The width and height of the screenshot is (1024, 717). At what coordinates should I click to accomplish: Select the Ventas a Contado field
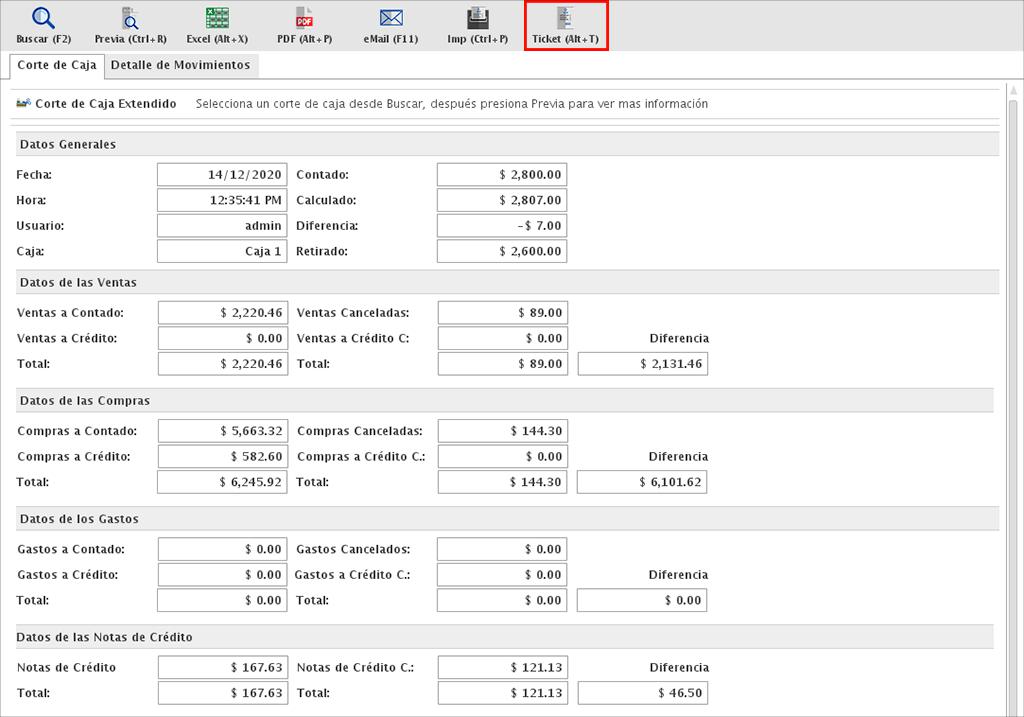pyautogui.click(x=222, y=313)
